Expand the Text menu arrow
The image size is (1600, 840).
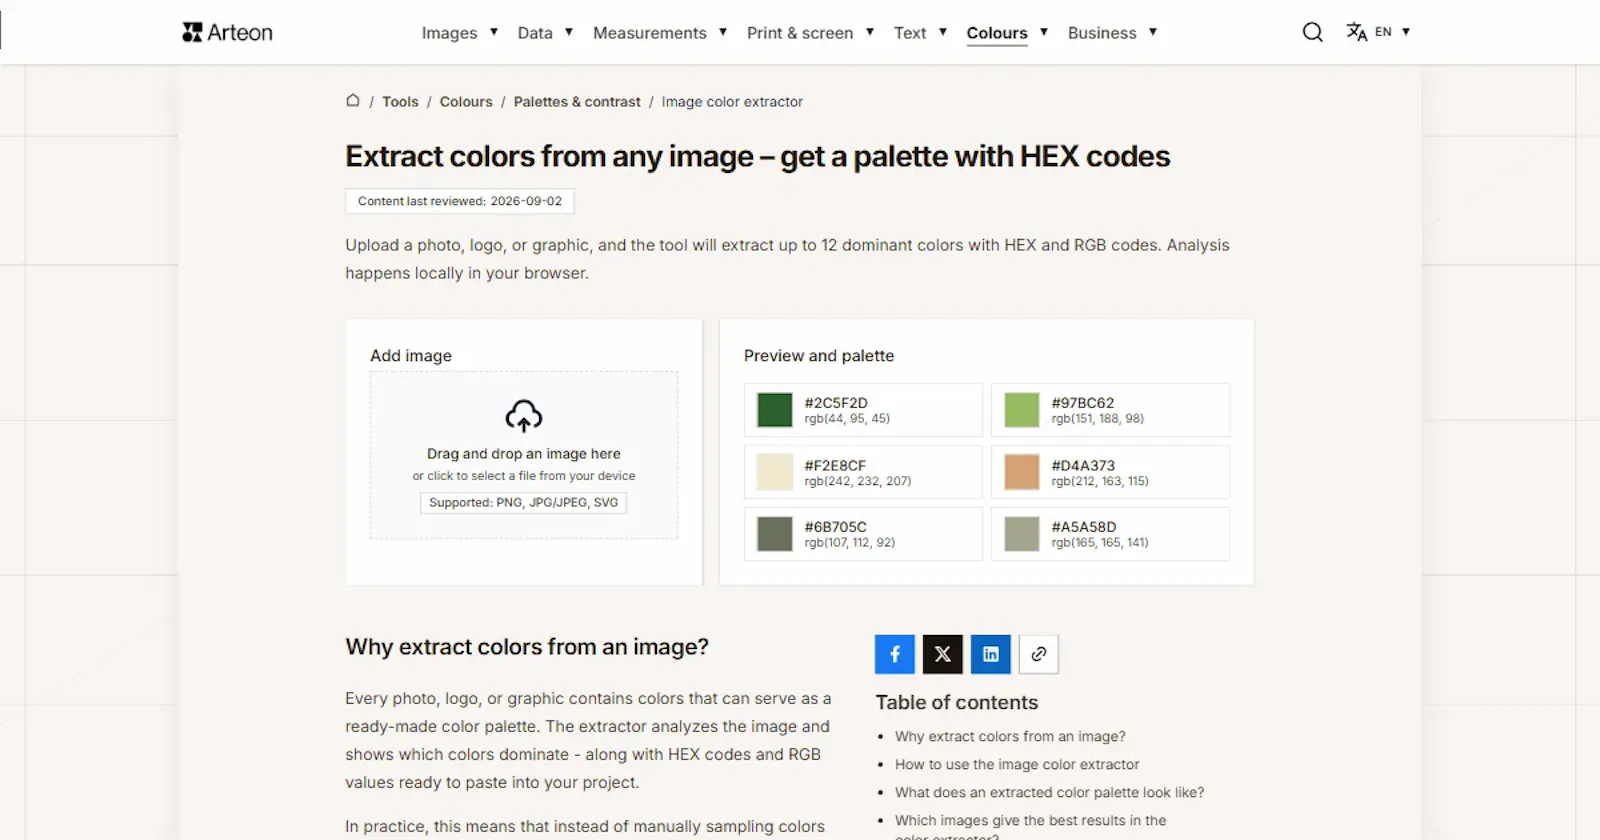943,32
